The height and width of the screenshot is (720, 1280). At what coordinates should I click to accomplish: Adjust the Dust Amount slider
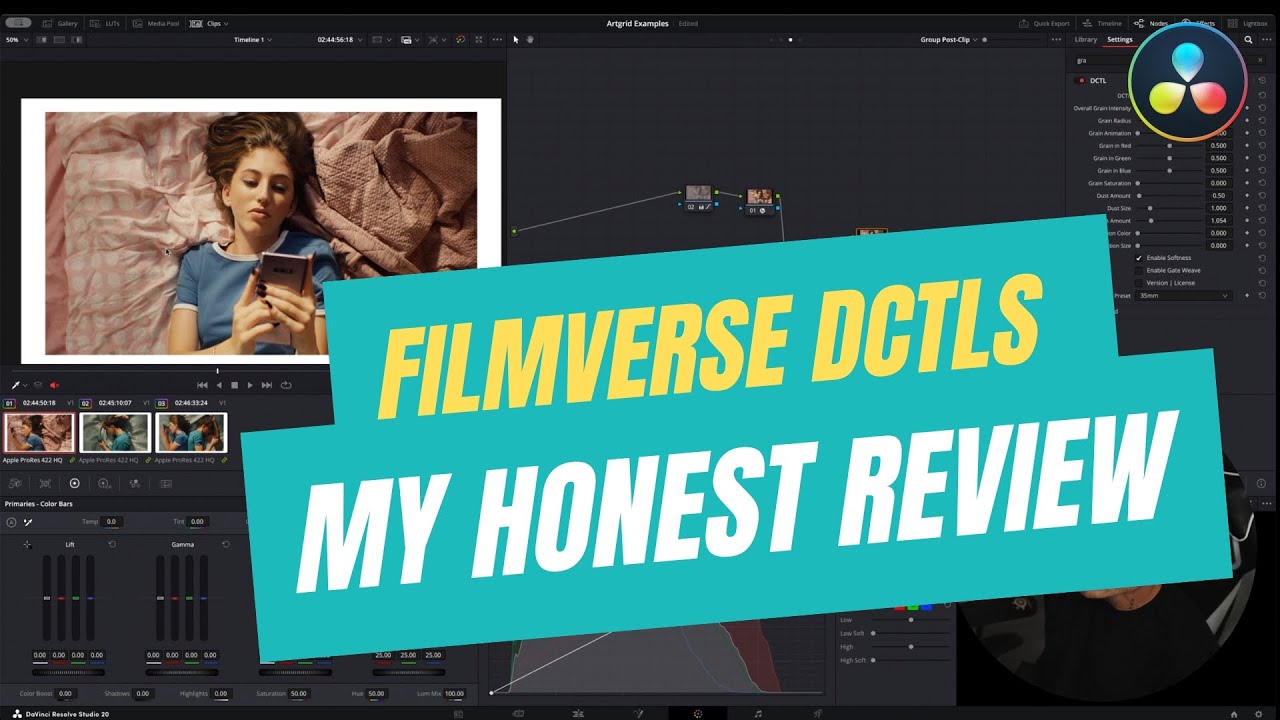click(1170, 196)
